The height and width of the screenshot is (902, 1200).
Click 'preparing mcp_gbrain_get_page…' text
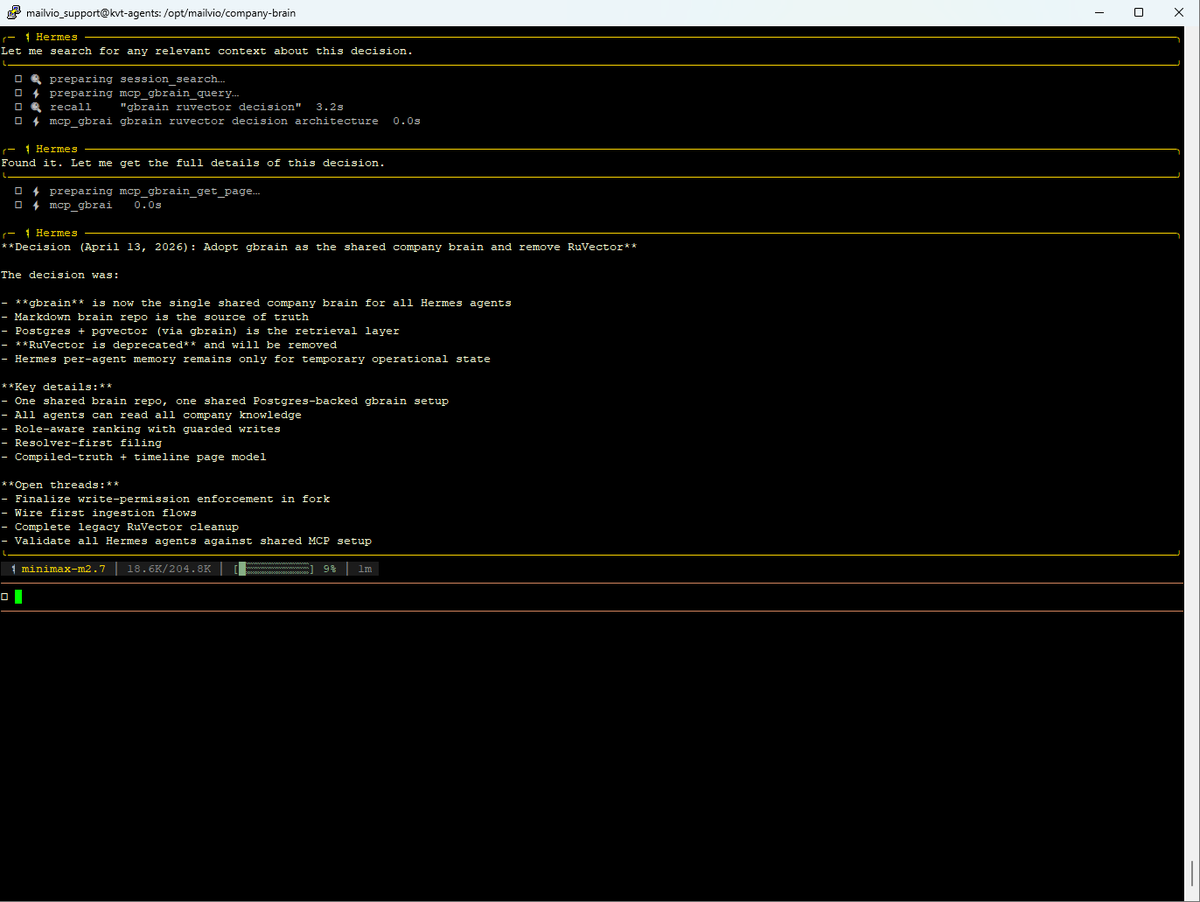coord(155,191)
